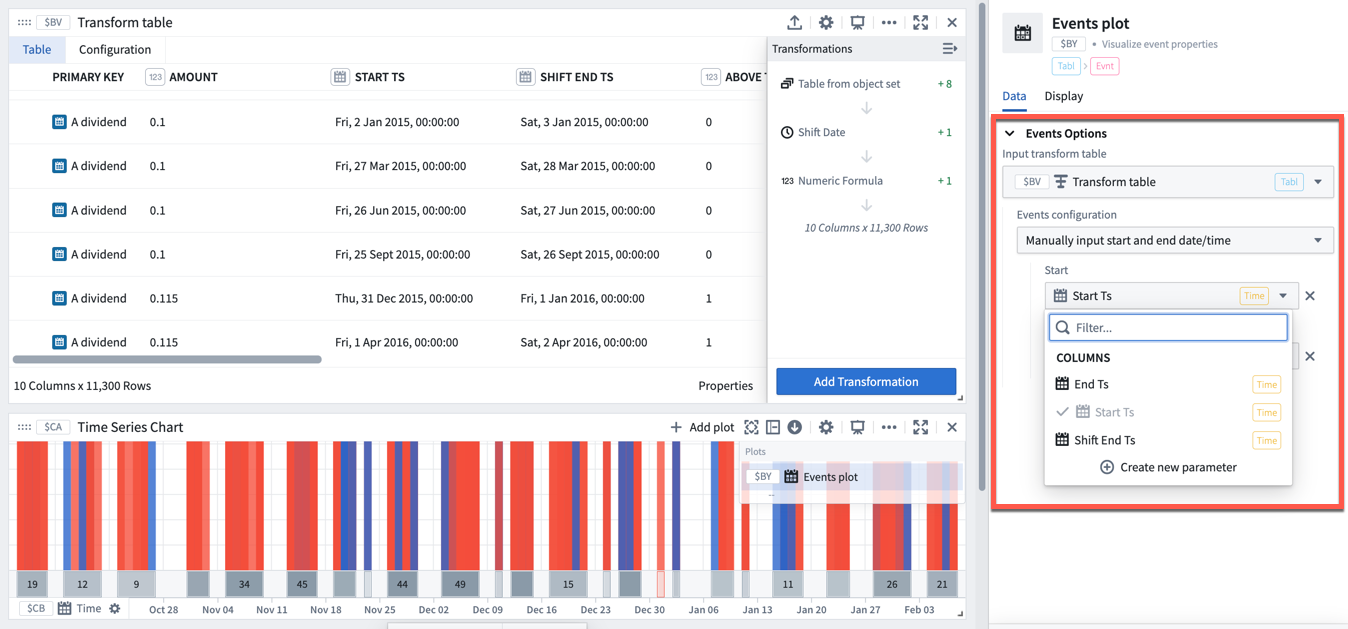
Task: Click the gear icon next to Time axis label
Action: (x=115, y=608)
